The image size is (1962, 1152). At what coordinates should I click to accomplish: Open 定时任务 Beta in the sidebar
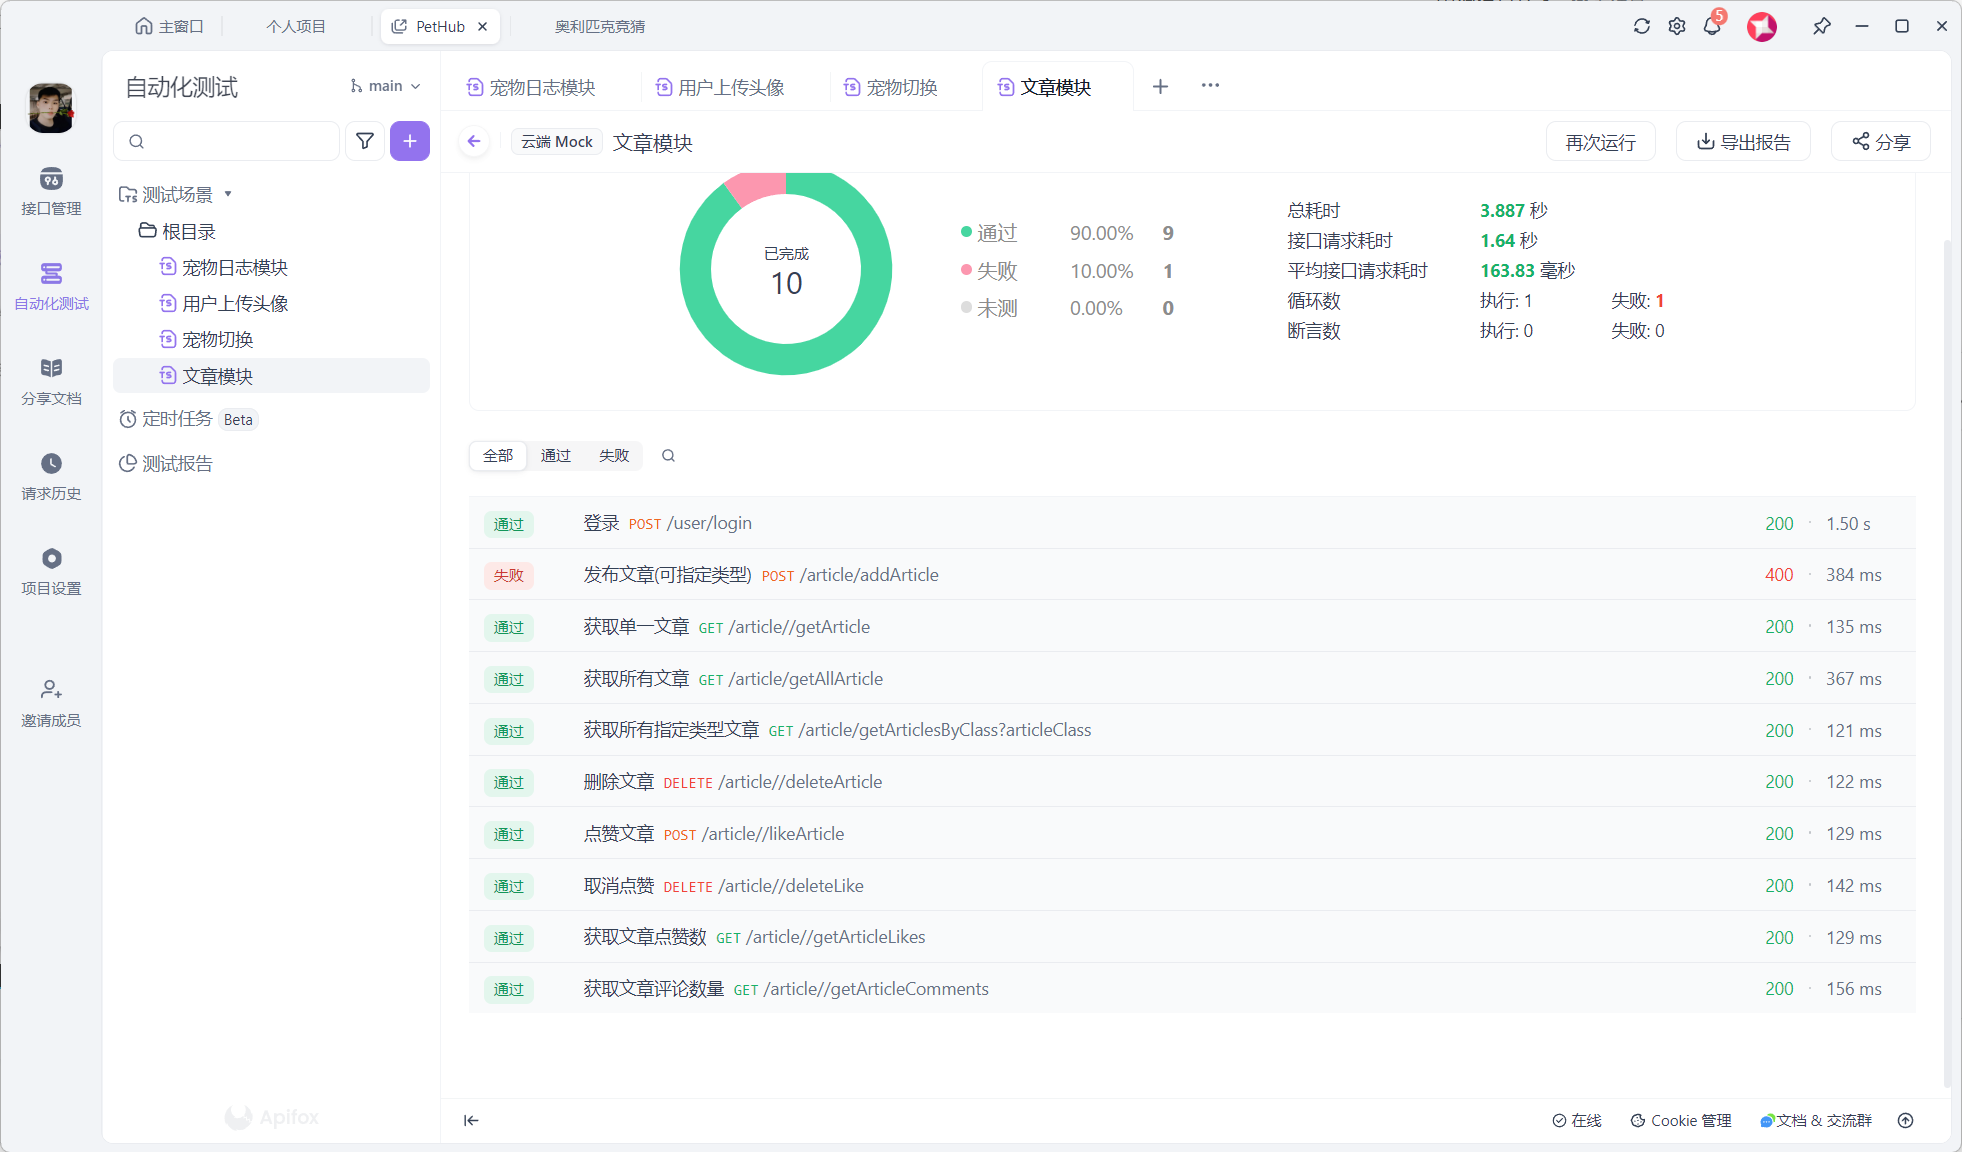pyautogui.click(x=188, y=419)
